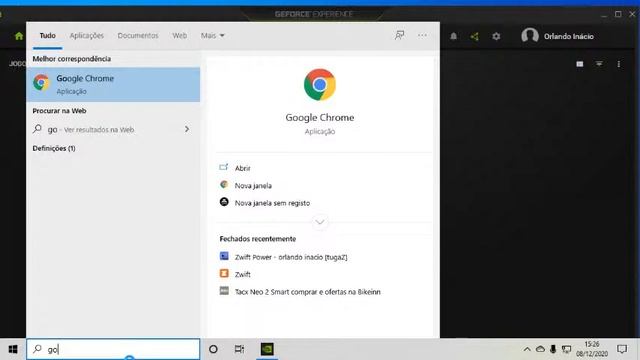Open search options ellipsis menu
This screenshot has width=640, height=360.
[x=422, y=36]
